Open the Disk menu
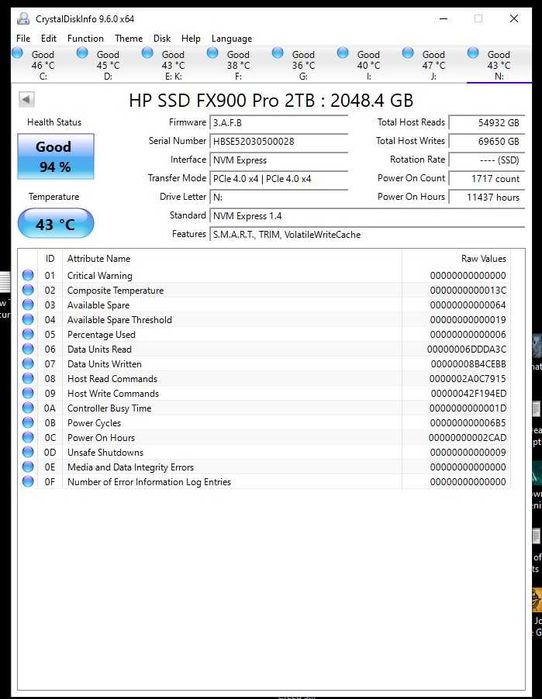The width and height of the screenshot is (542, 699). click(162, 38)
